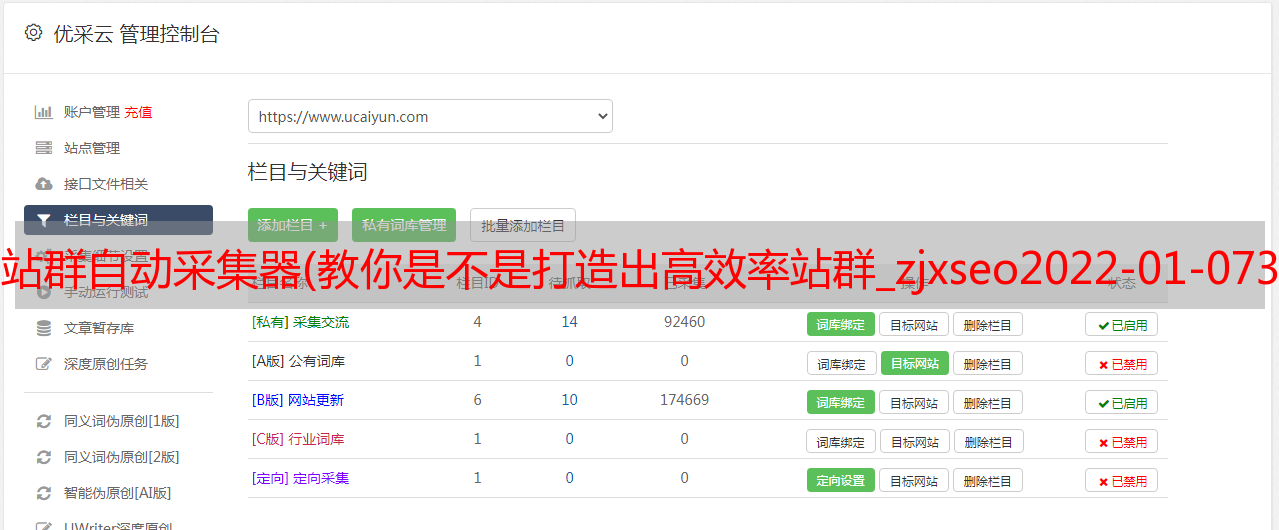Click 词库绑定 for 公有词库 row

pos(842,363)
